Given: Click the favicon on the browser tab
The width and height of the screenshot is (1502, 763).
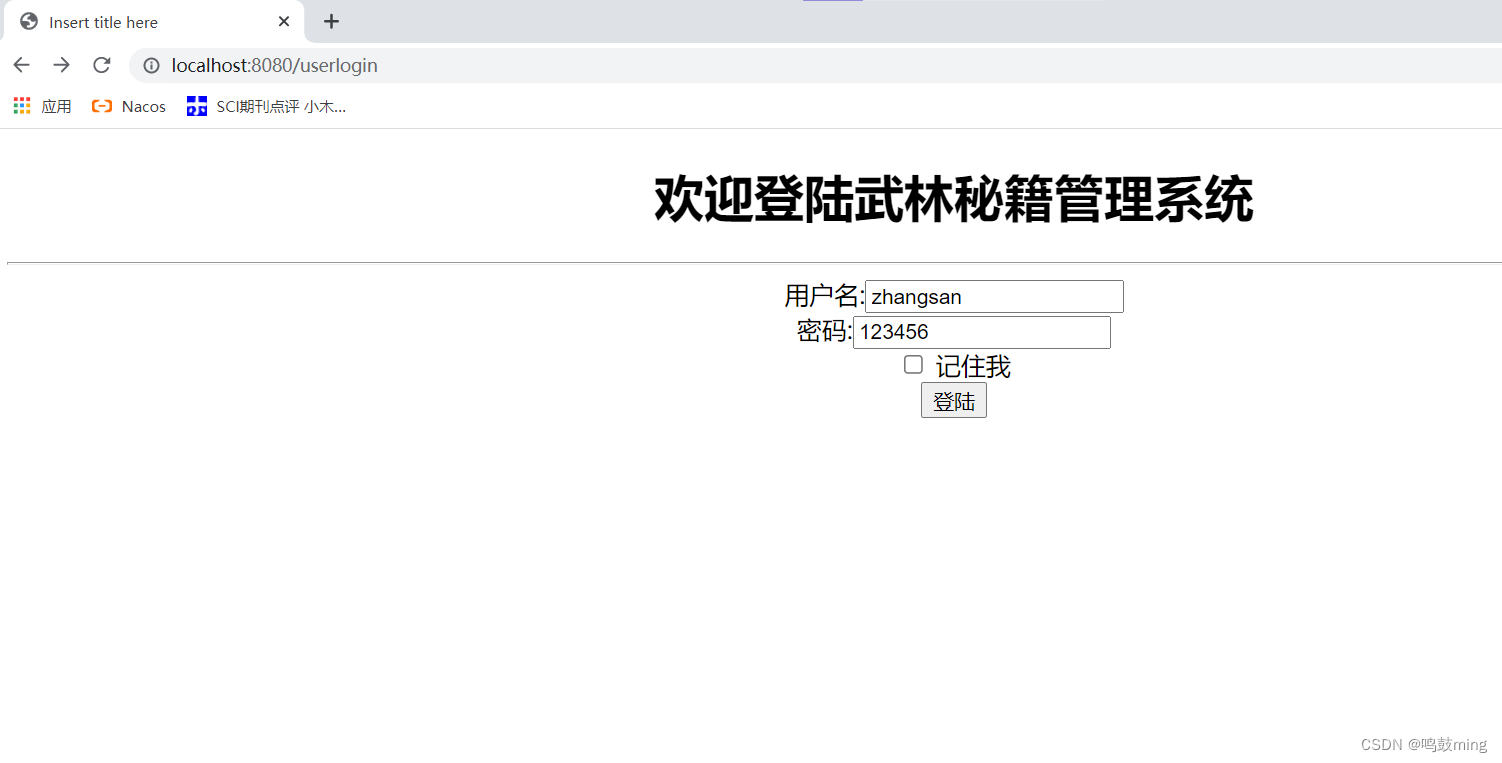Looking at the screenshot, I should point(28,21).
